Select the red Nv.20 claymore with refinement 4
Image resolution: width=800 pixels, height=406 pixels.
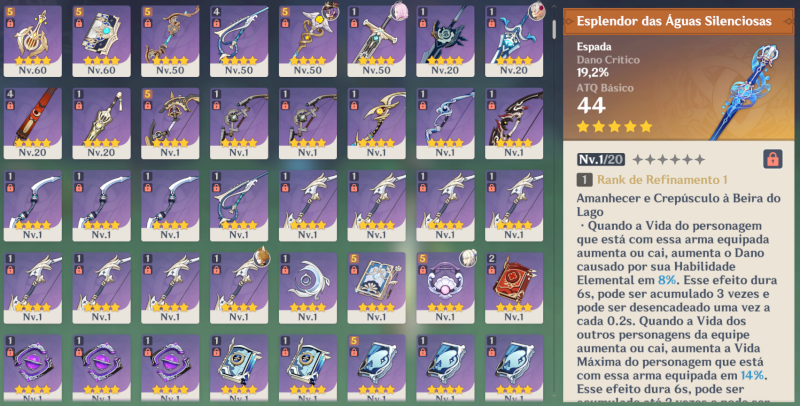pyautogui.click(x=33, y=123)
